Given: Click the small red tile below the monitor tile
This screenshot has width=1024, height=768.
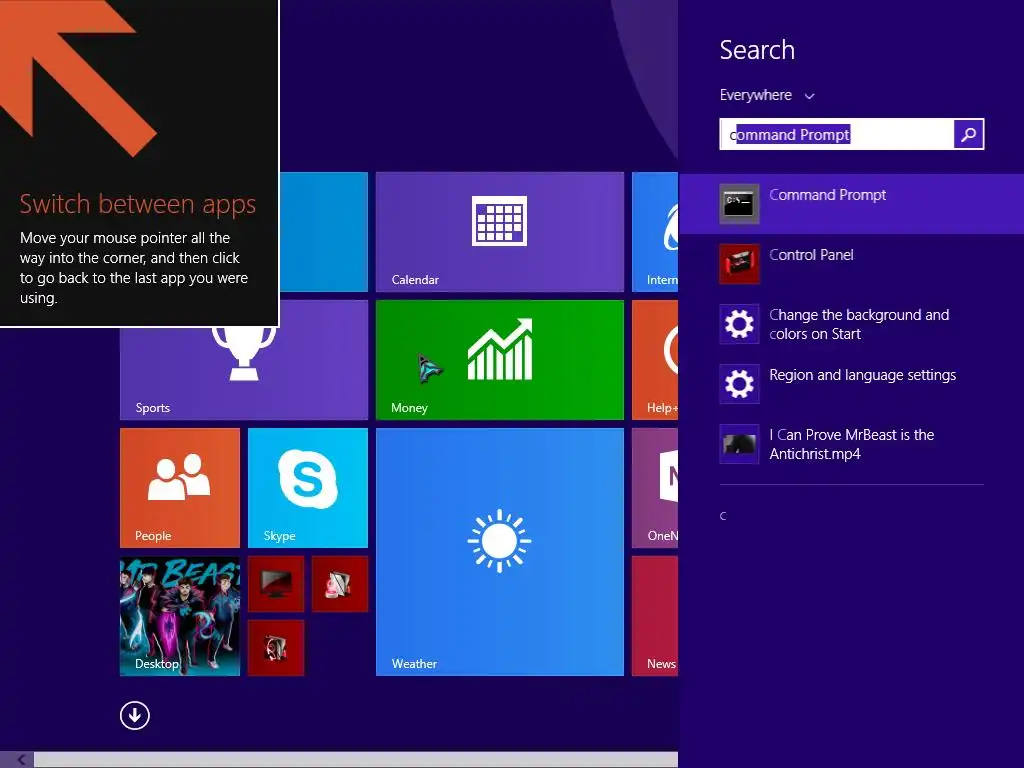Looking at the screenshot, I should coord(276,648).
